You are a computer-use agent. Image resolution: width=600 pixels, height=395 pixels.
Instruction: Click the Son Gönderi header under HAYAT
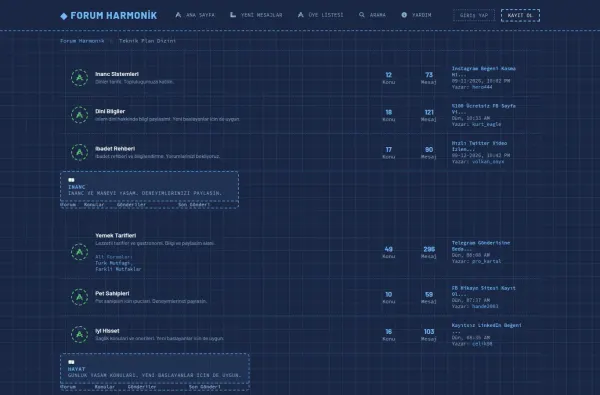coord(205,387)
